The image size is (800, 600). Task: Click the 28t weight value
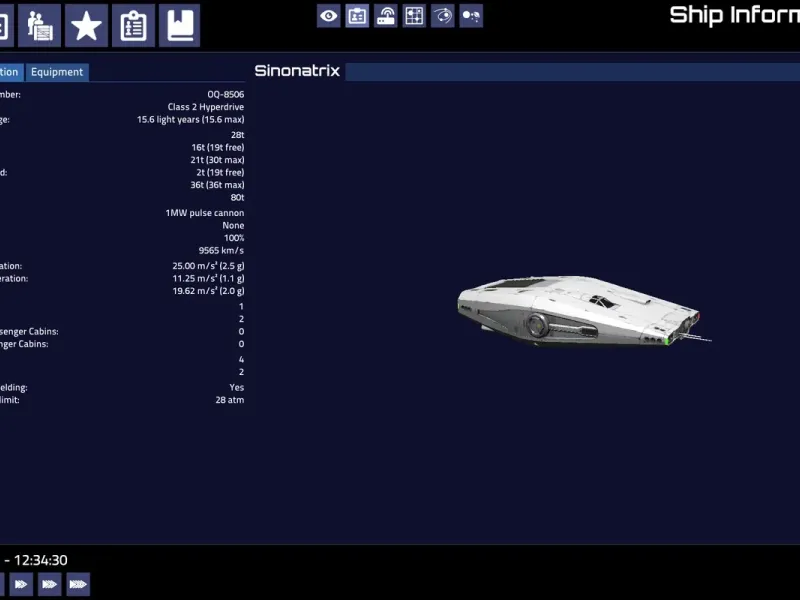237,135
